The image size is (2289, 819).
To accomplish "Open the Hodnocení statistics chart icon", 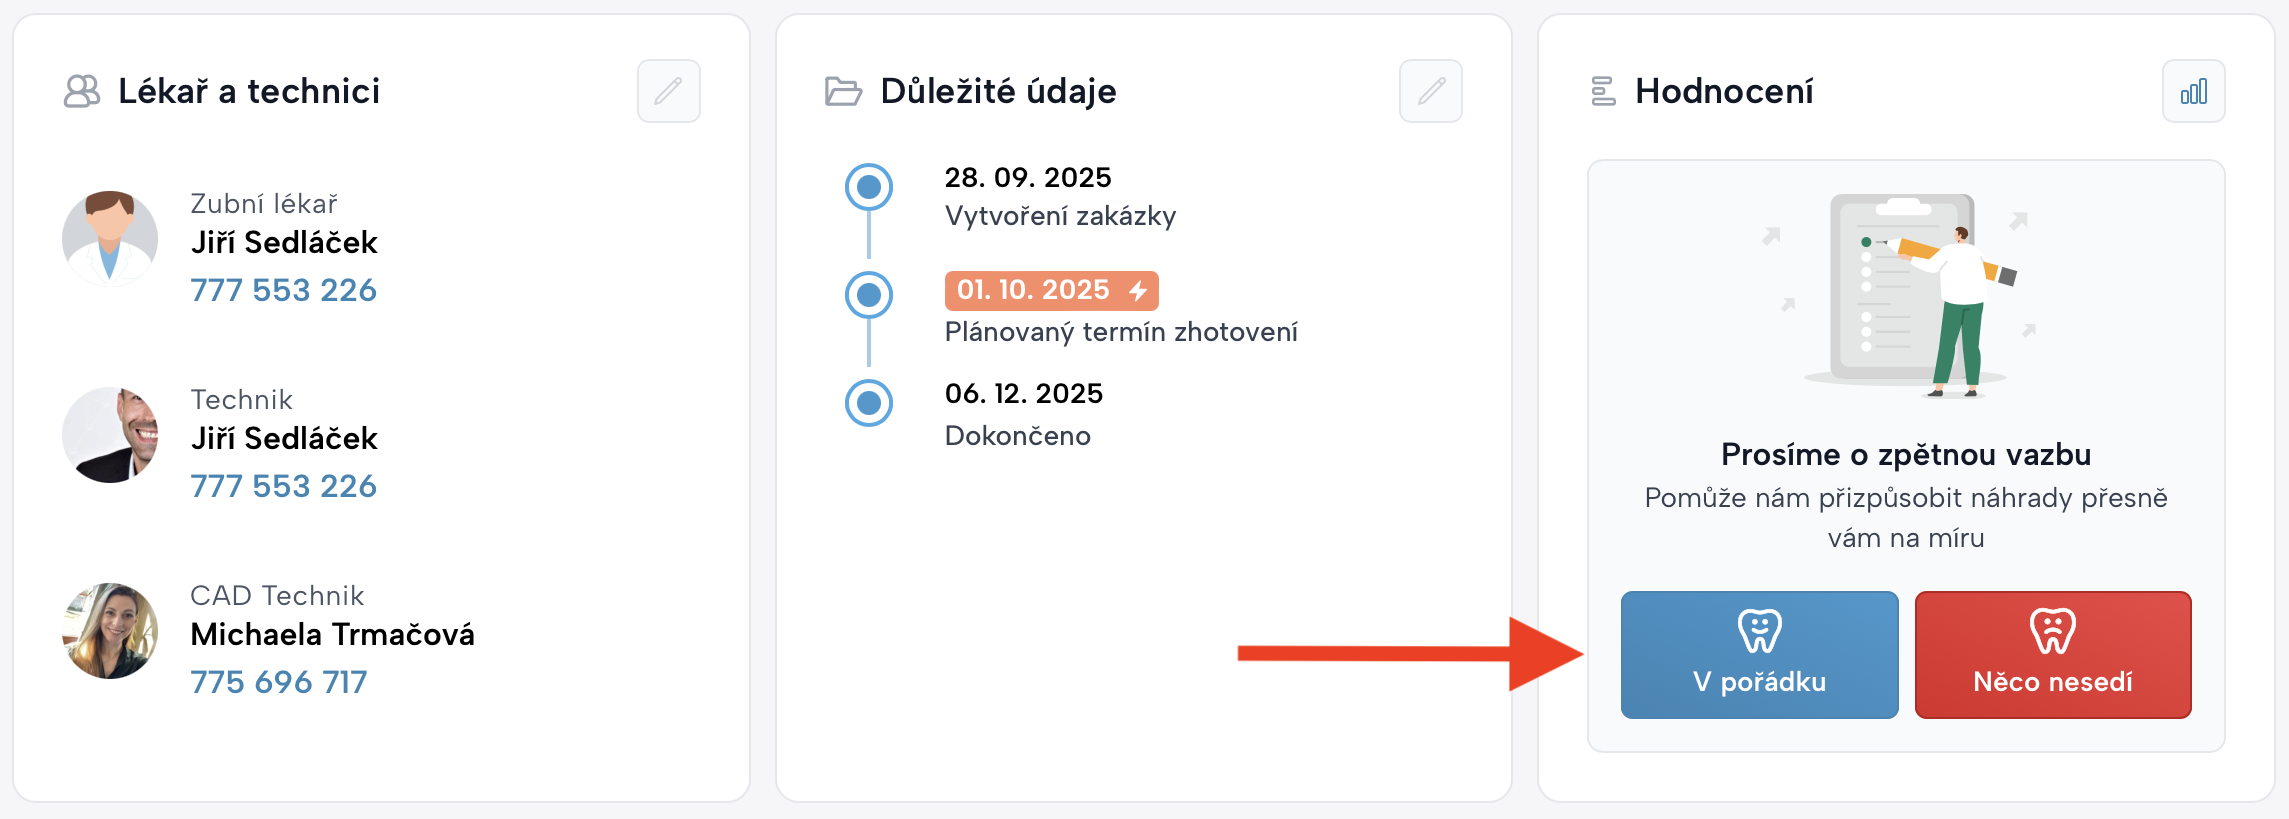I will pyautogui.click(x=2193, y=91).
